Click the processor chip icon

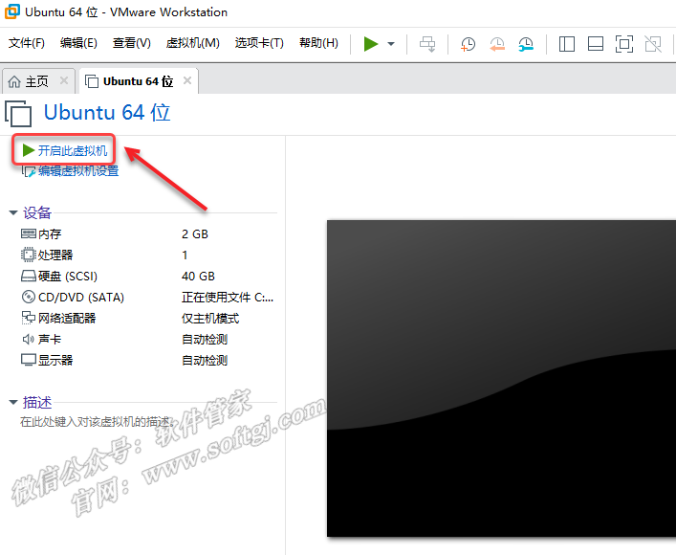coord(28,255)
